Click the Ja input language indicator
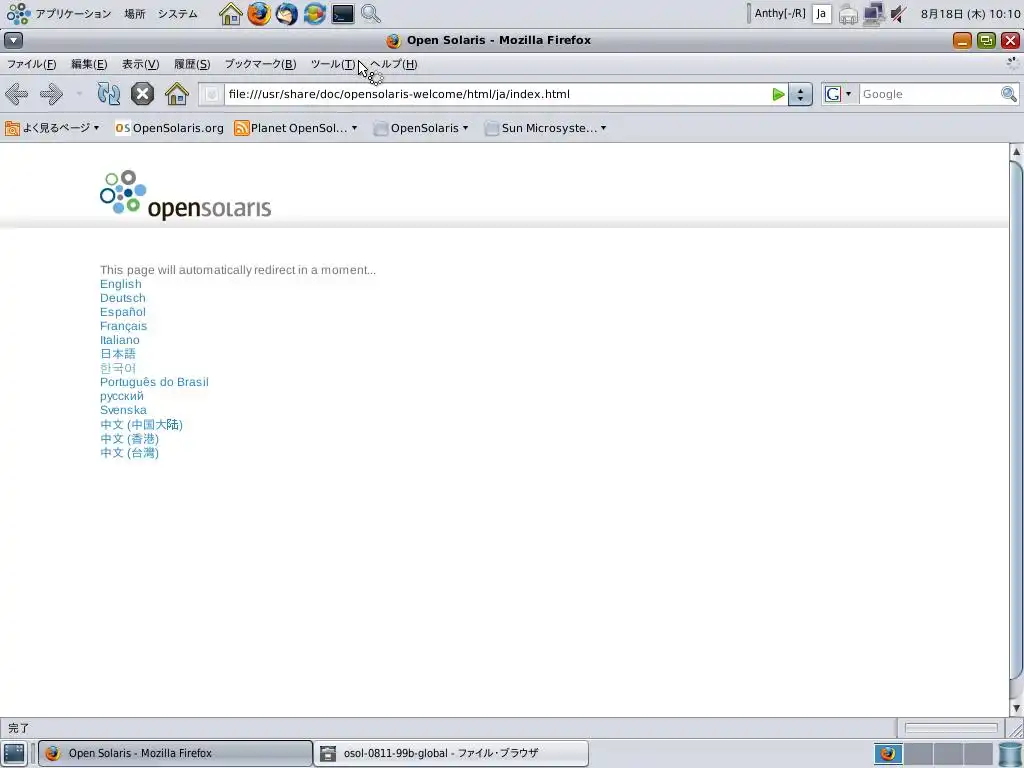1024x768 pixels. click(x=822, y=14)
